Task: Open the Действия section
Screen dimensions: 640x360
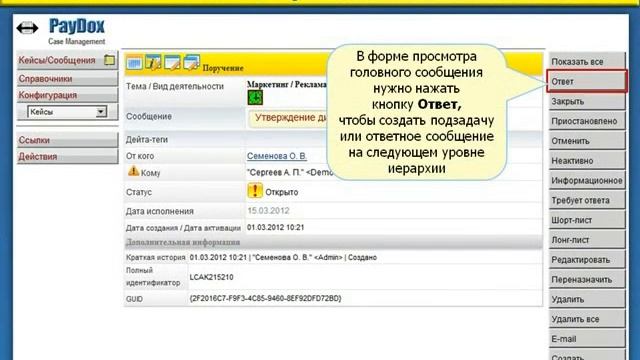Action: pos(67,156)
